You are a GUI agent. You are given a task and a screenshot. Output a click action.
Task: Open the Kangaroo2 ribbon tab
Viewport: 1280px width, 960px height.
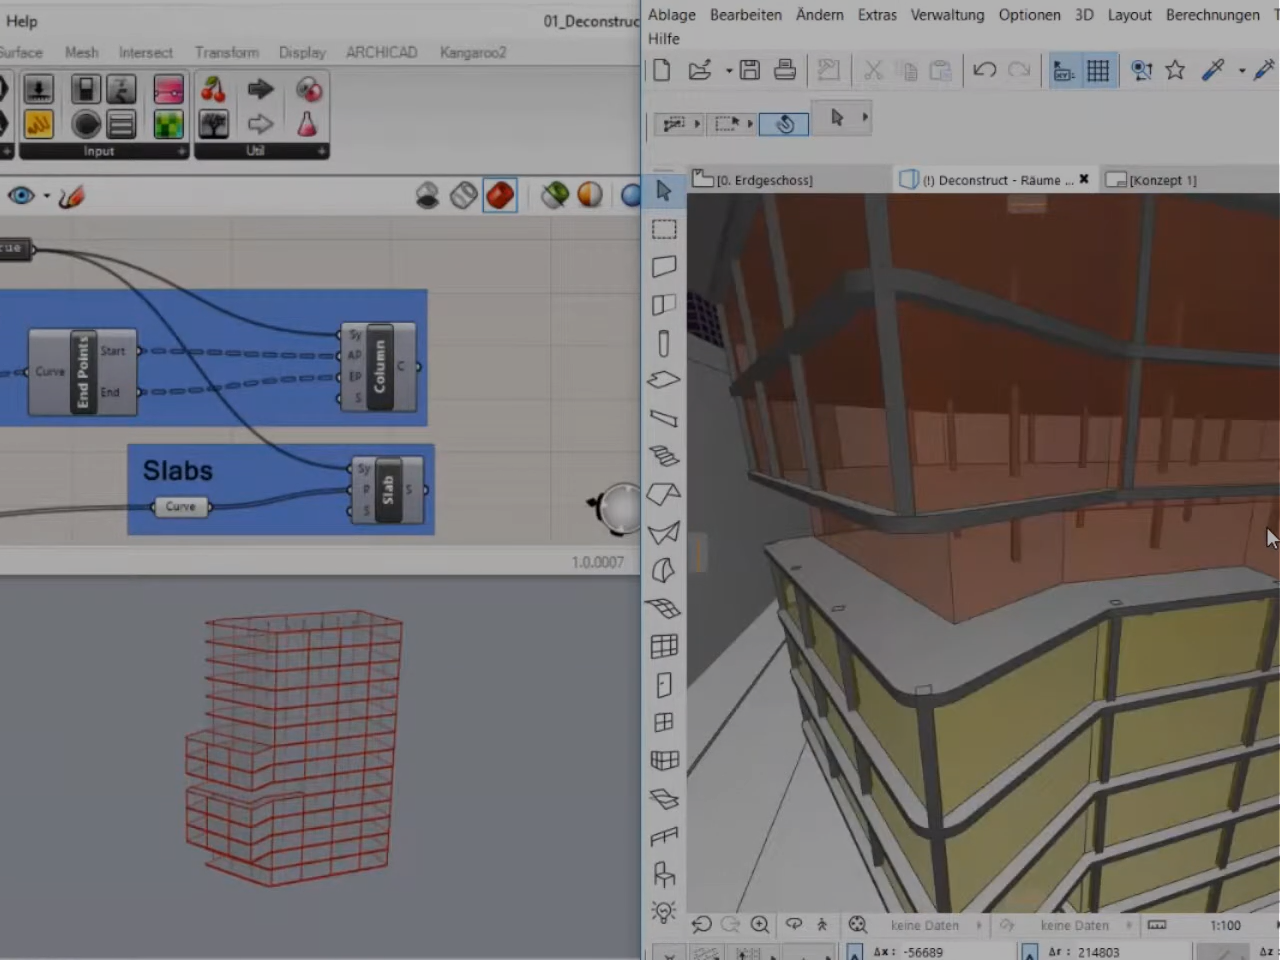[x=472, y=52]
